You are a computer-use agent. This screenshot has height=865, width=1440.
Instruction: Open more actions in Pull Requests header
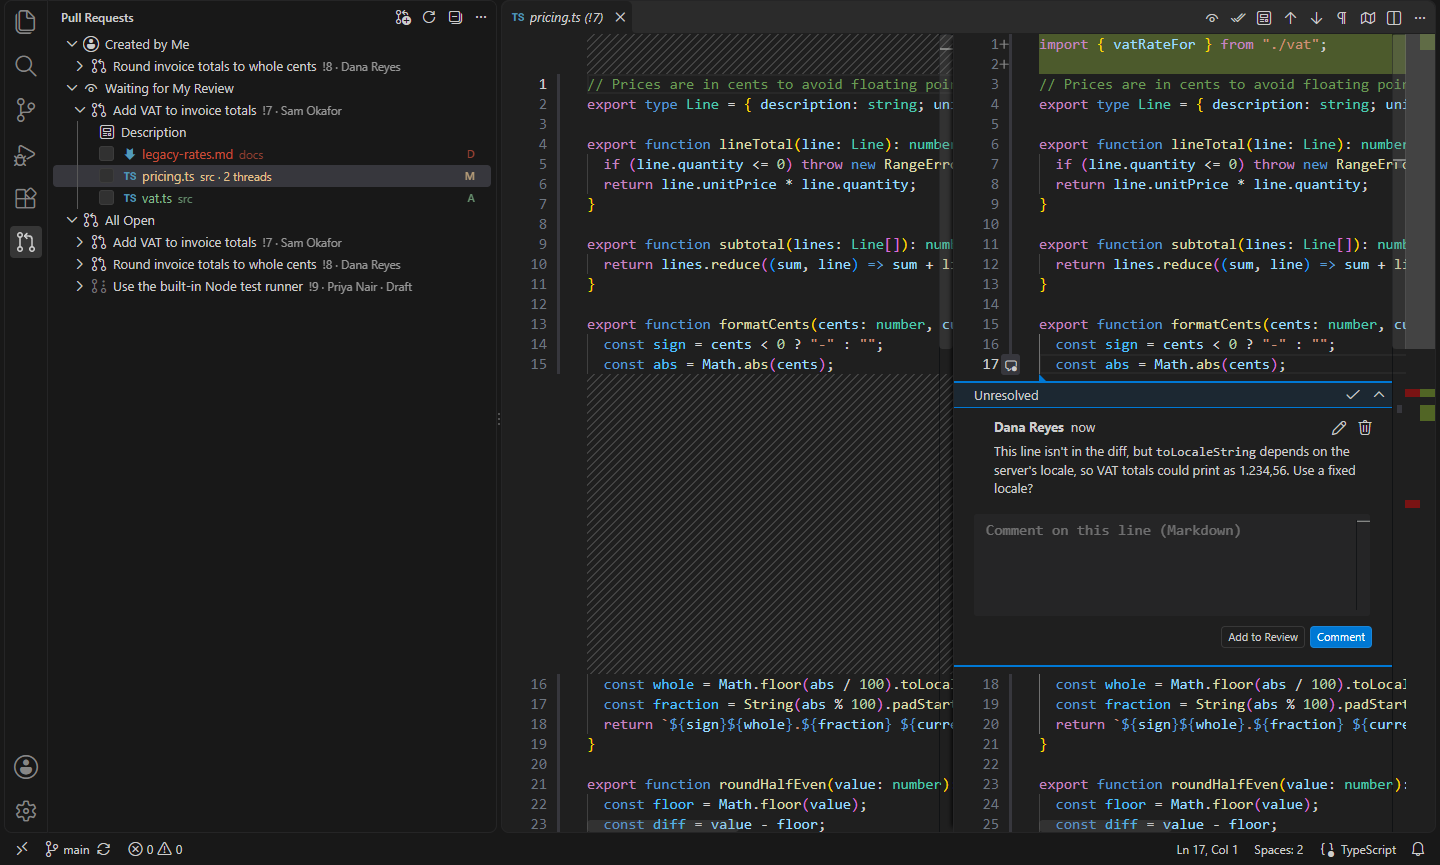481,17
